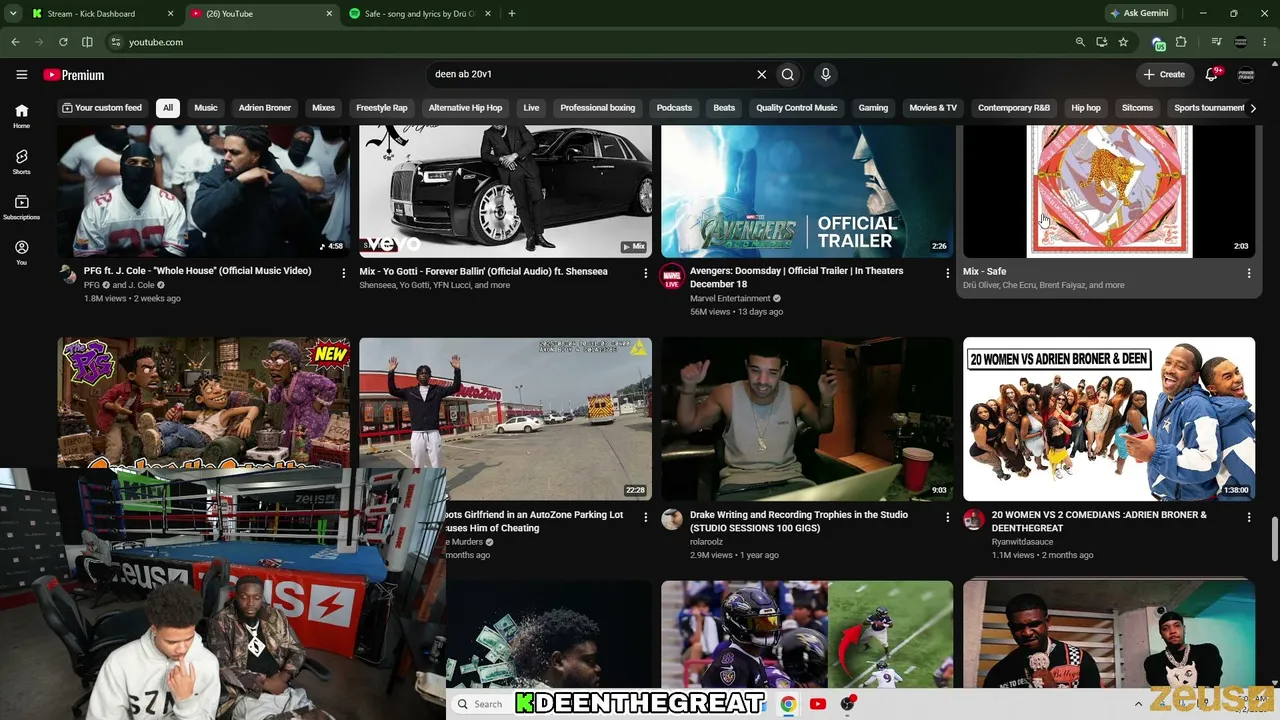This screenshot has width=1280, height=720.
Task: Select the Adrien Broner filter chip
Action: pyautogui.click(x=265, y=108)
